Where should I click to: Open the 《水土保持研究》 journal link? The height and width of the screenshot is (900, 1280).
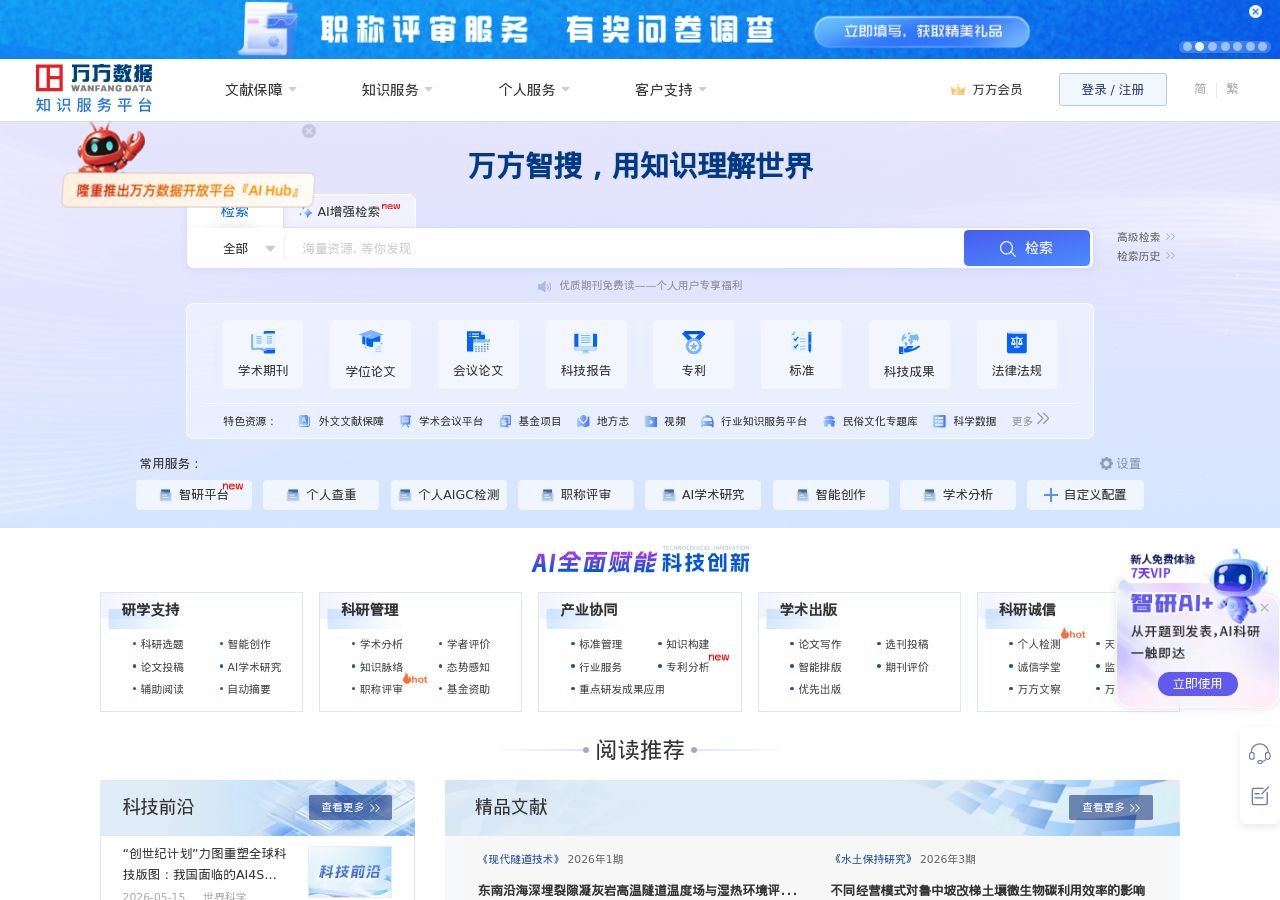point(873,859)
